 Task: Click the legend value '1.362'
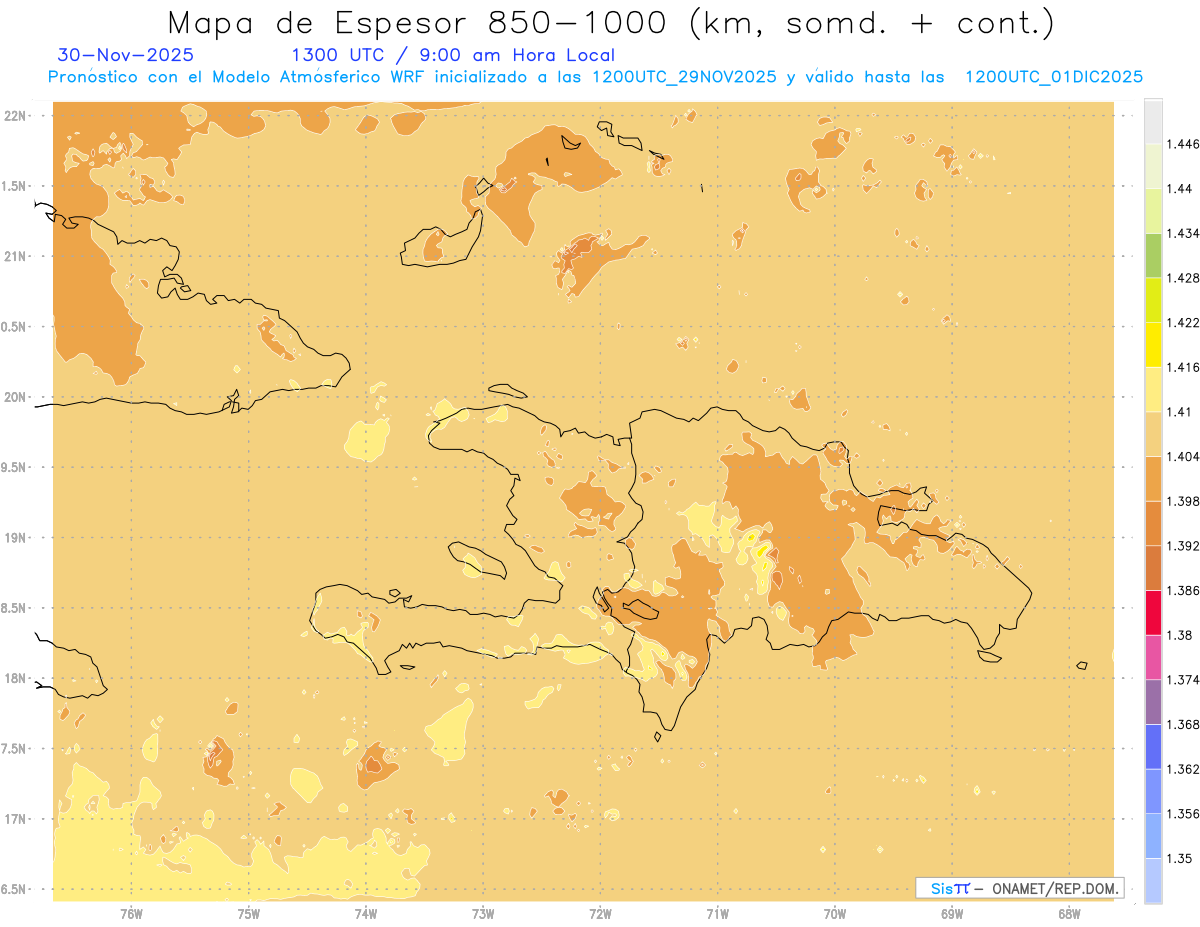click(1183, 769)
